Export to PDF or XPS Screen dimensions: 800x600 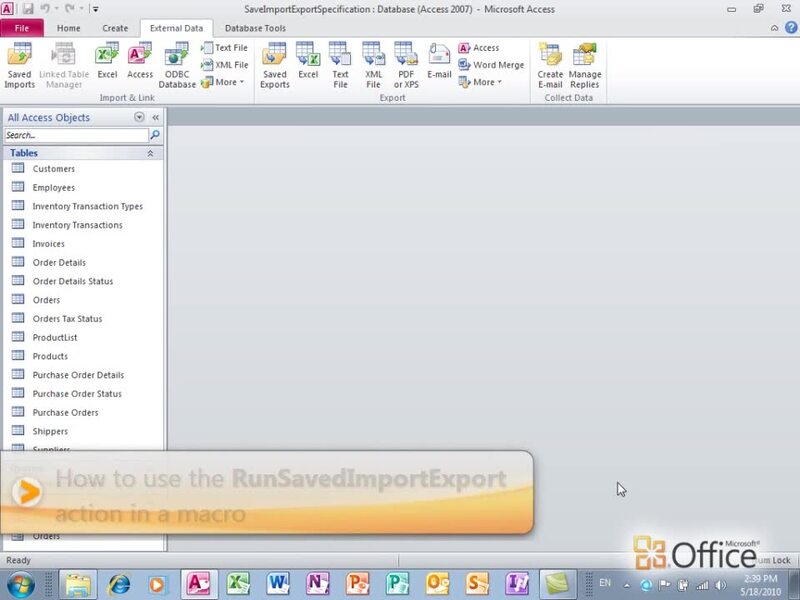click(x=405, y=65)
